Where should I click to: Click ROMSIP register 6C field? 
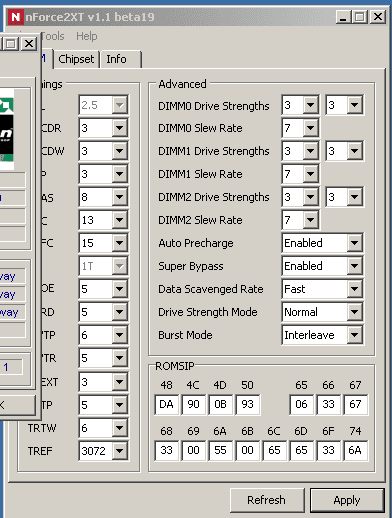coord(274,451)
